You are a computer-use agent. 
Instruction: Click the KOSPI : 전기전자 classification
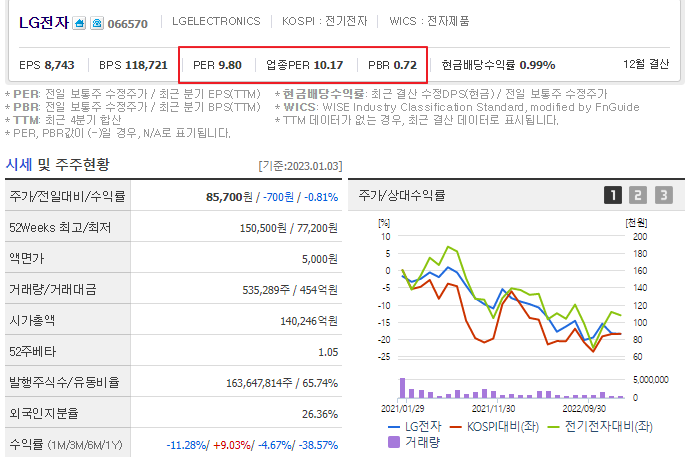click(x=324, y=21)
